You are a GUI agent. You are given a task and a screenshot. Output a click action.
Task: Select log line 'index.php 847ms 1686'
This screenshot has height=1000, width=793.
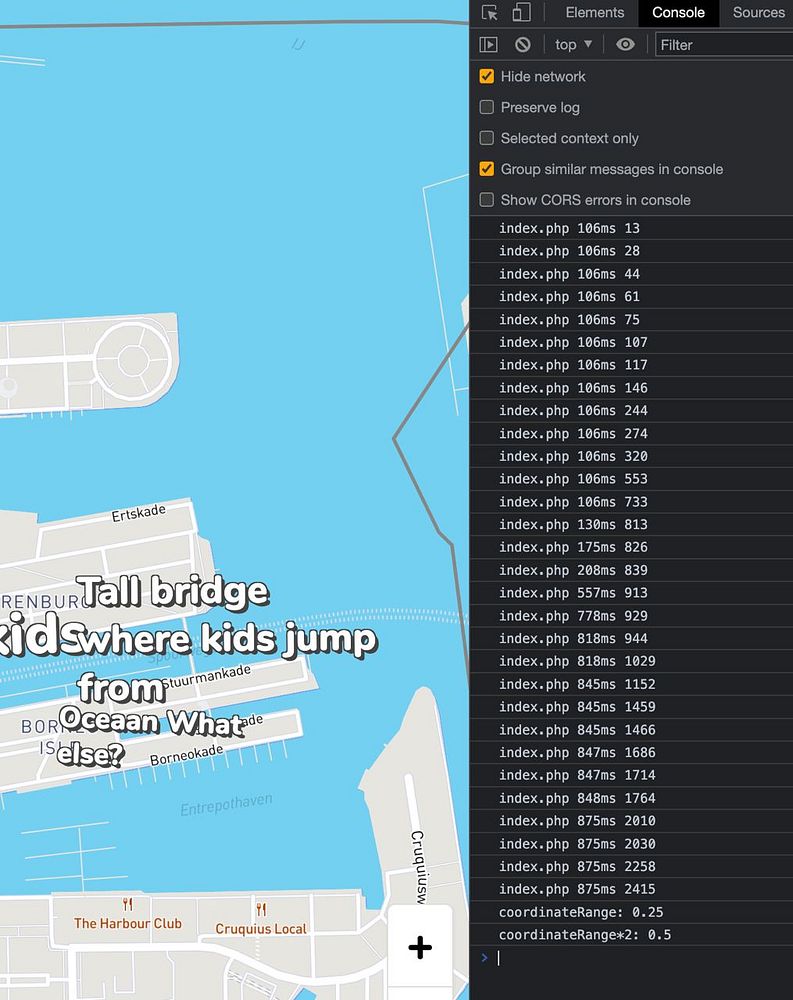click(632, 753)
